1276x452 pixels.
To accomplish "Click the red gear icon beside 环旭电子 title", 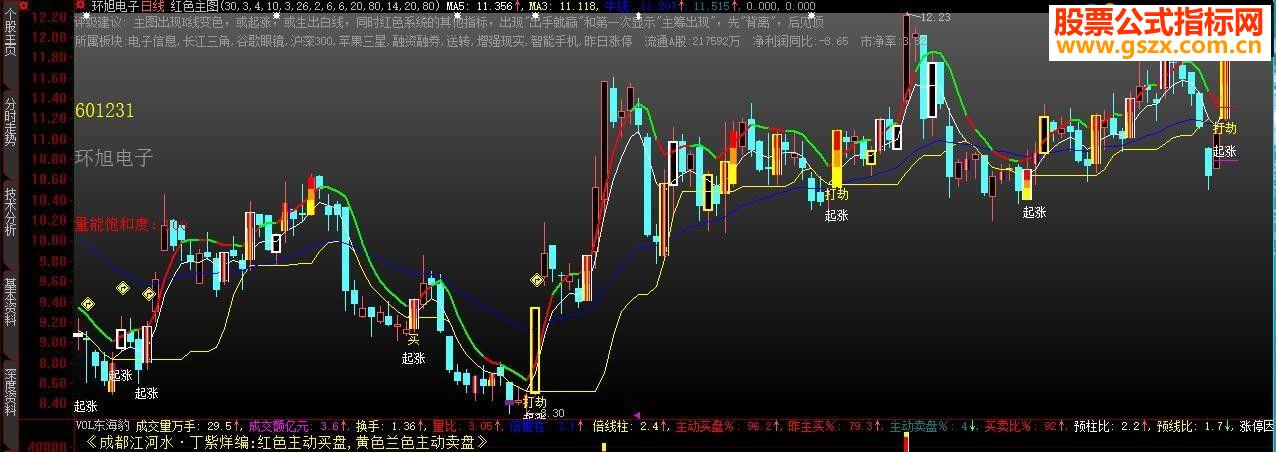I will tap(82, 5).
